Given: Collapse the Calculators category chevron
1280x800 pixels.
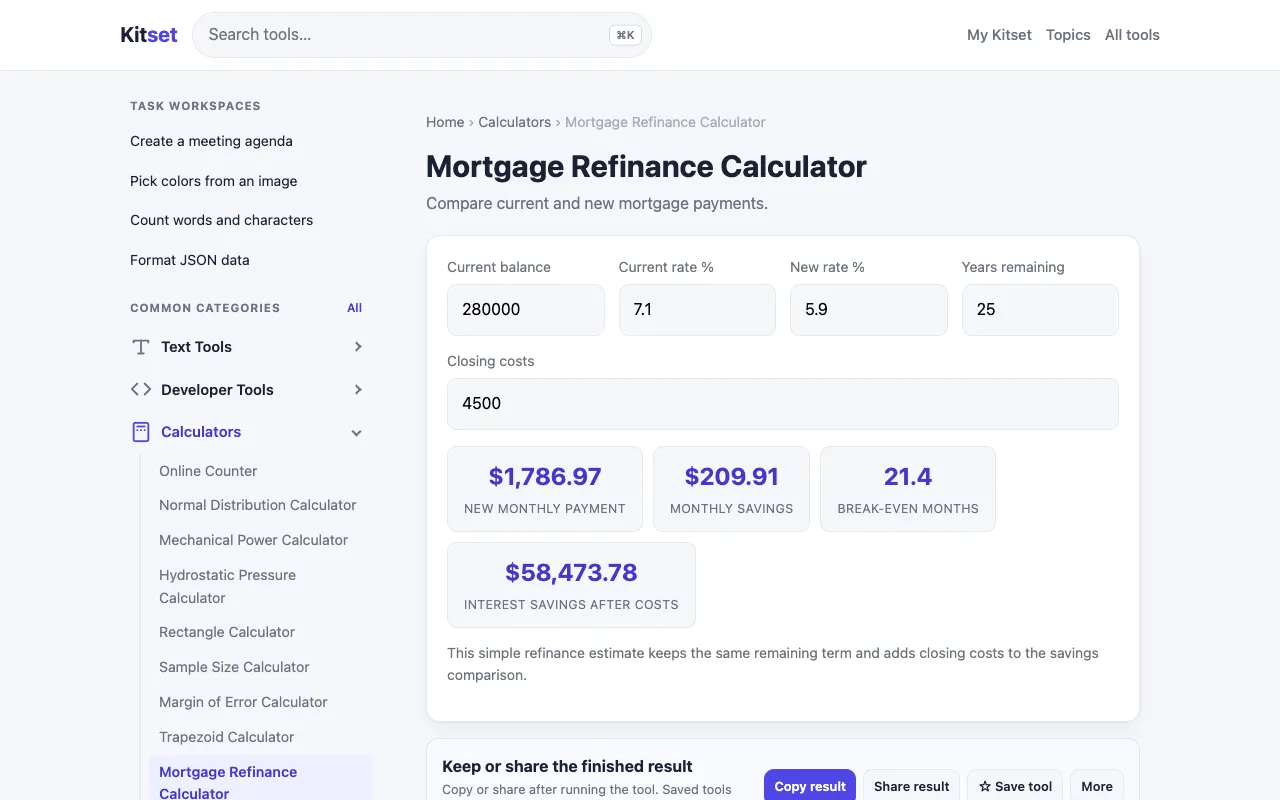Looking at the screenshot, I should coord(357,433).
